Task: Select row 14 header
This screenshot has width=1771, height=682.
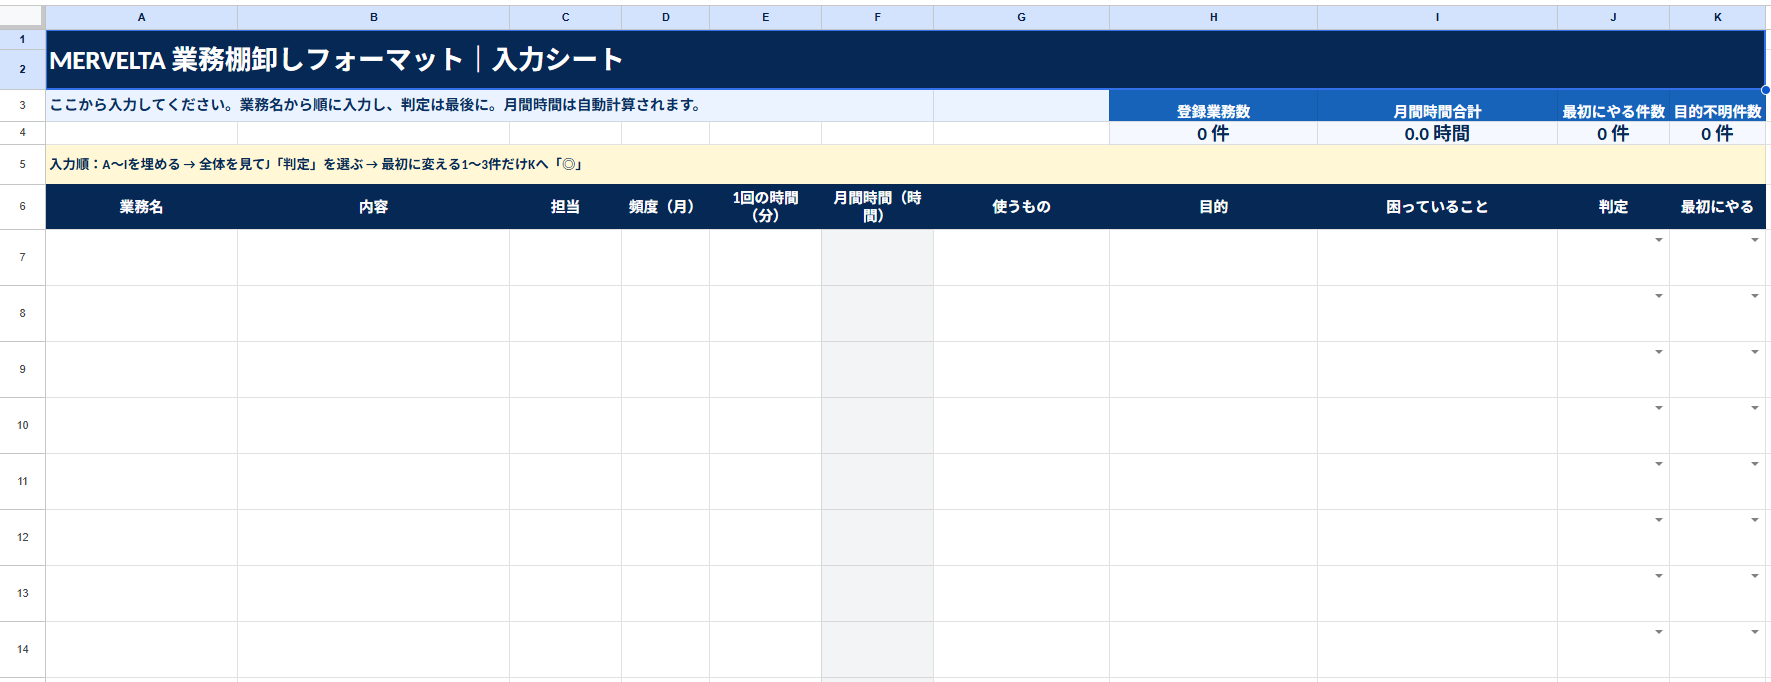Action: [22, 649]
